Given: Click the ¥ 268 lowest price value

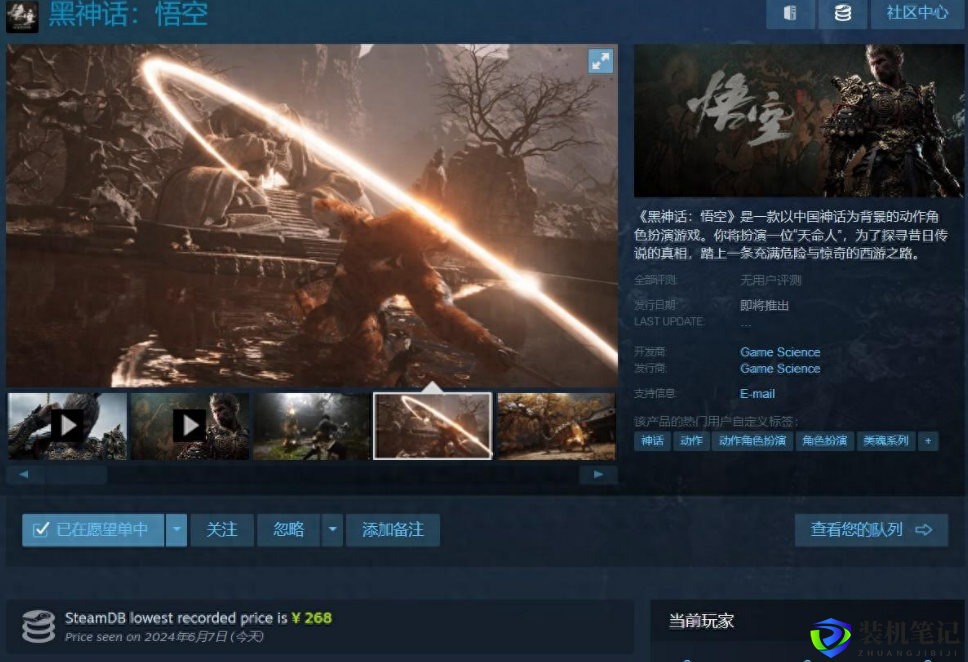Looking at the screenshot, I should point(312,618).
